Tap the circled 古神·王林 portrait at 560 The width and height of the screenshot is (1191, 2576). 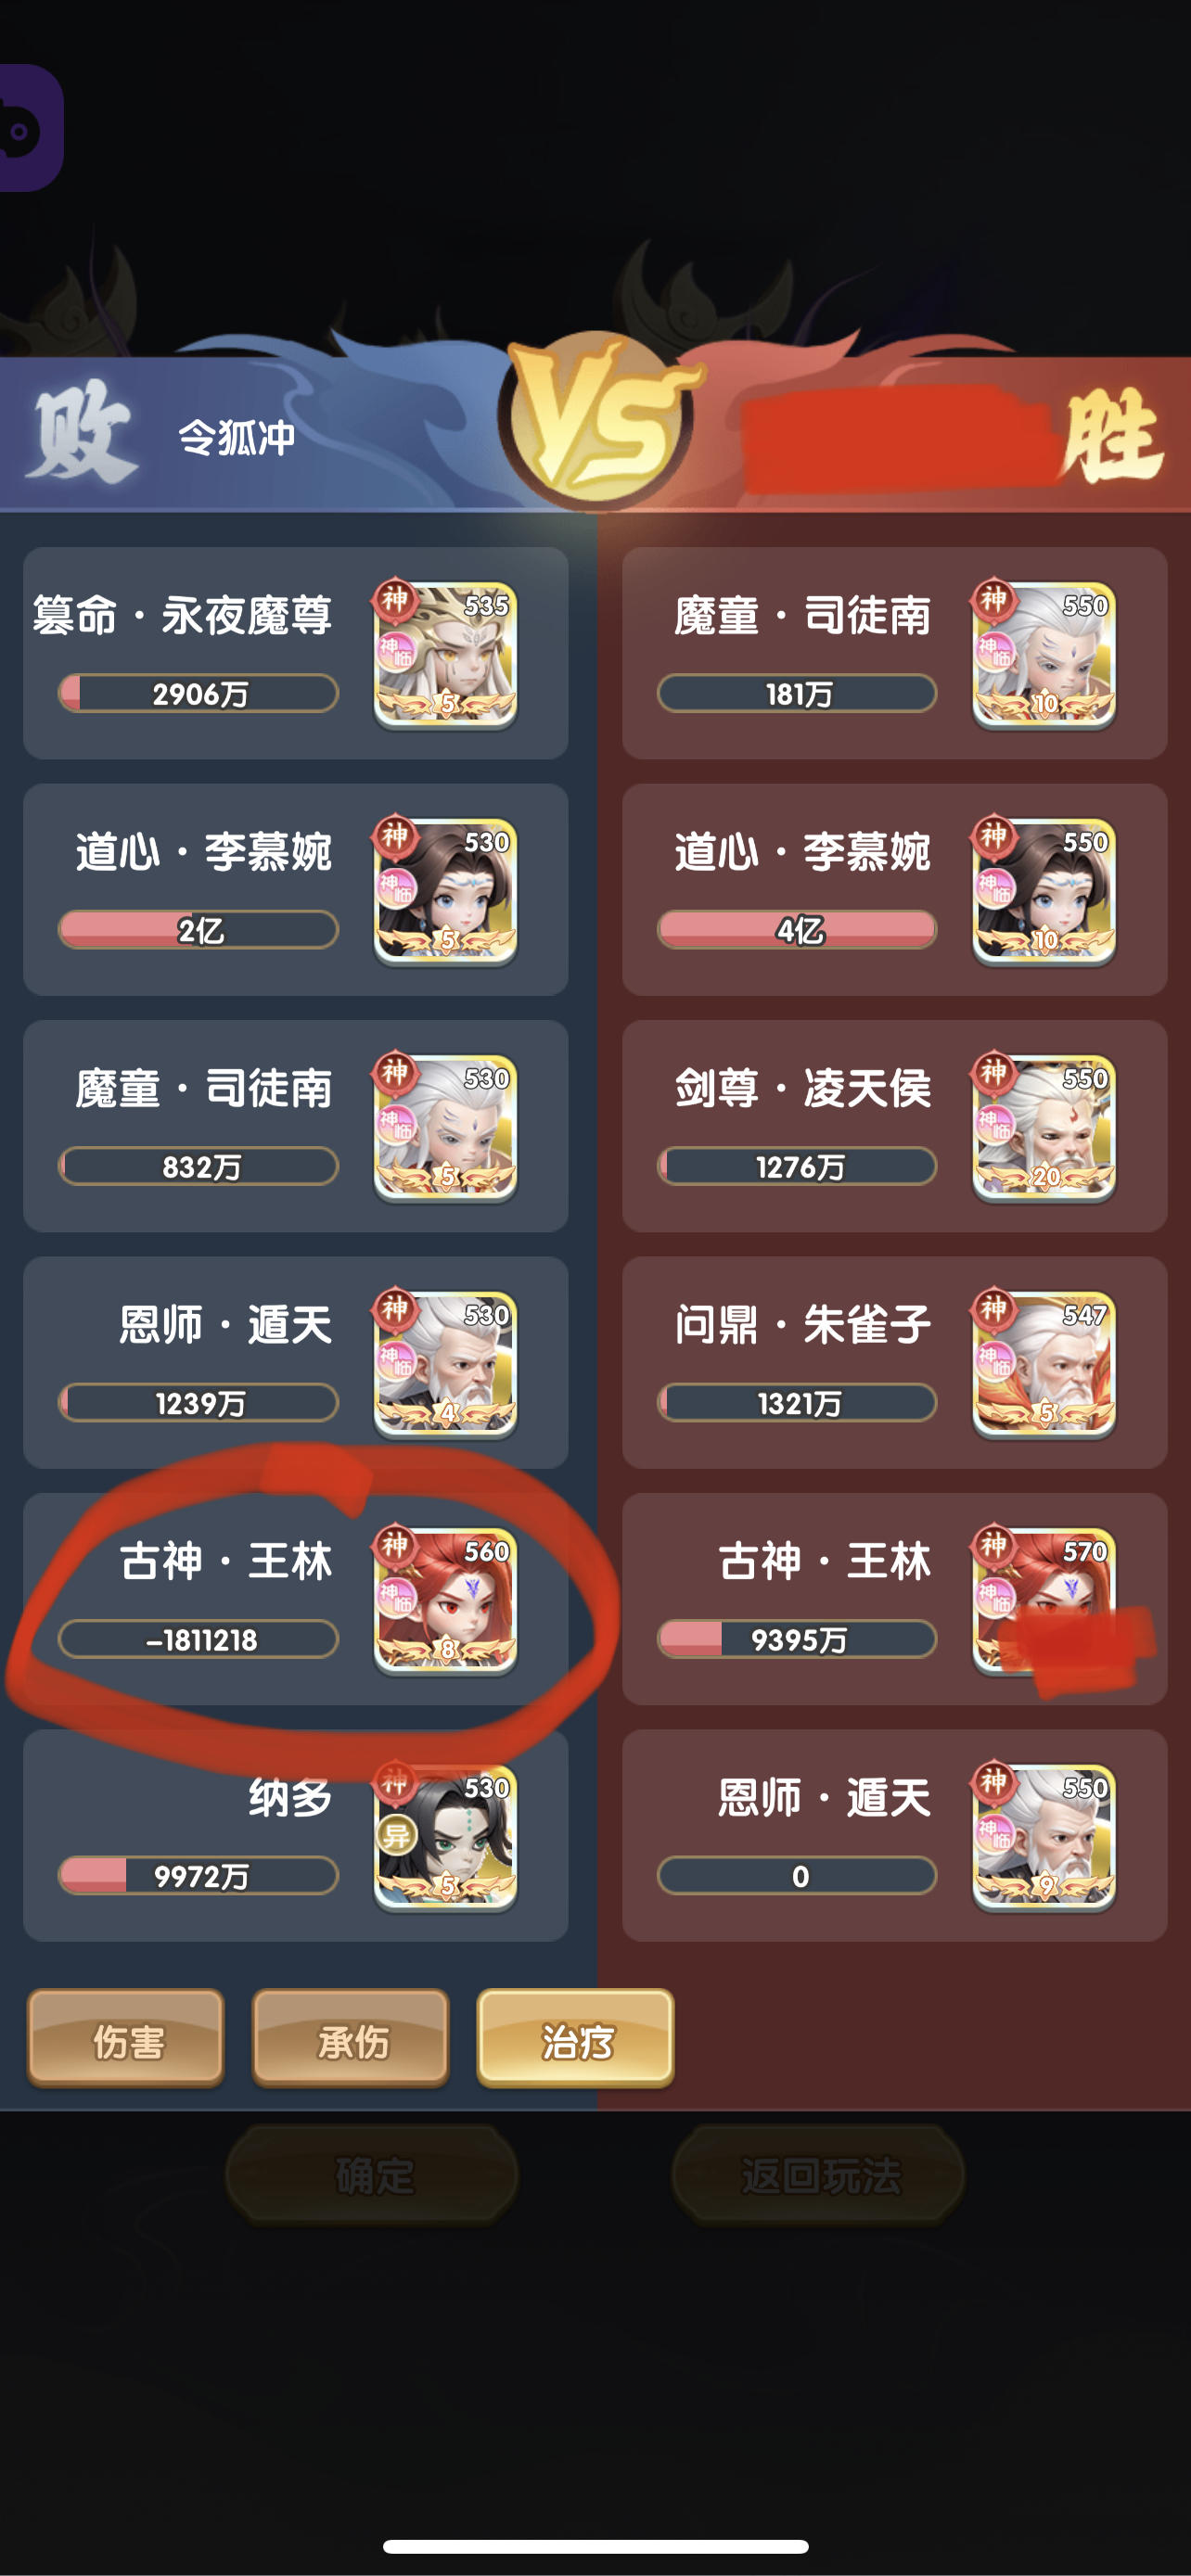445,1600
